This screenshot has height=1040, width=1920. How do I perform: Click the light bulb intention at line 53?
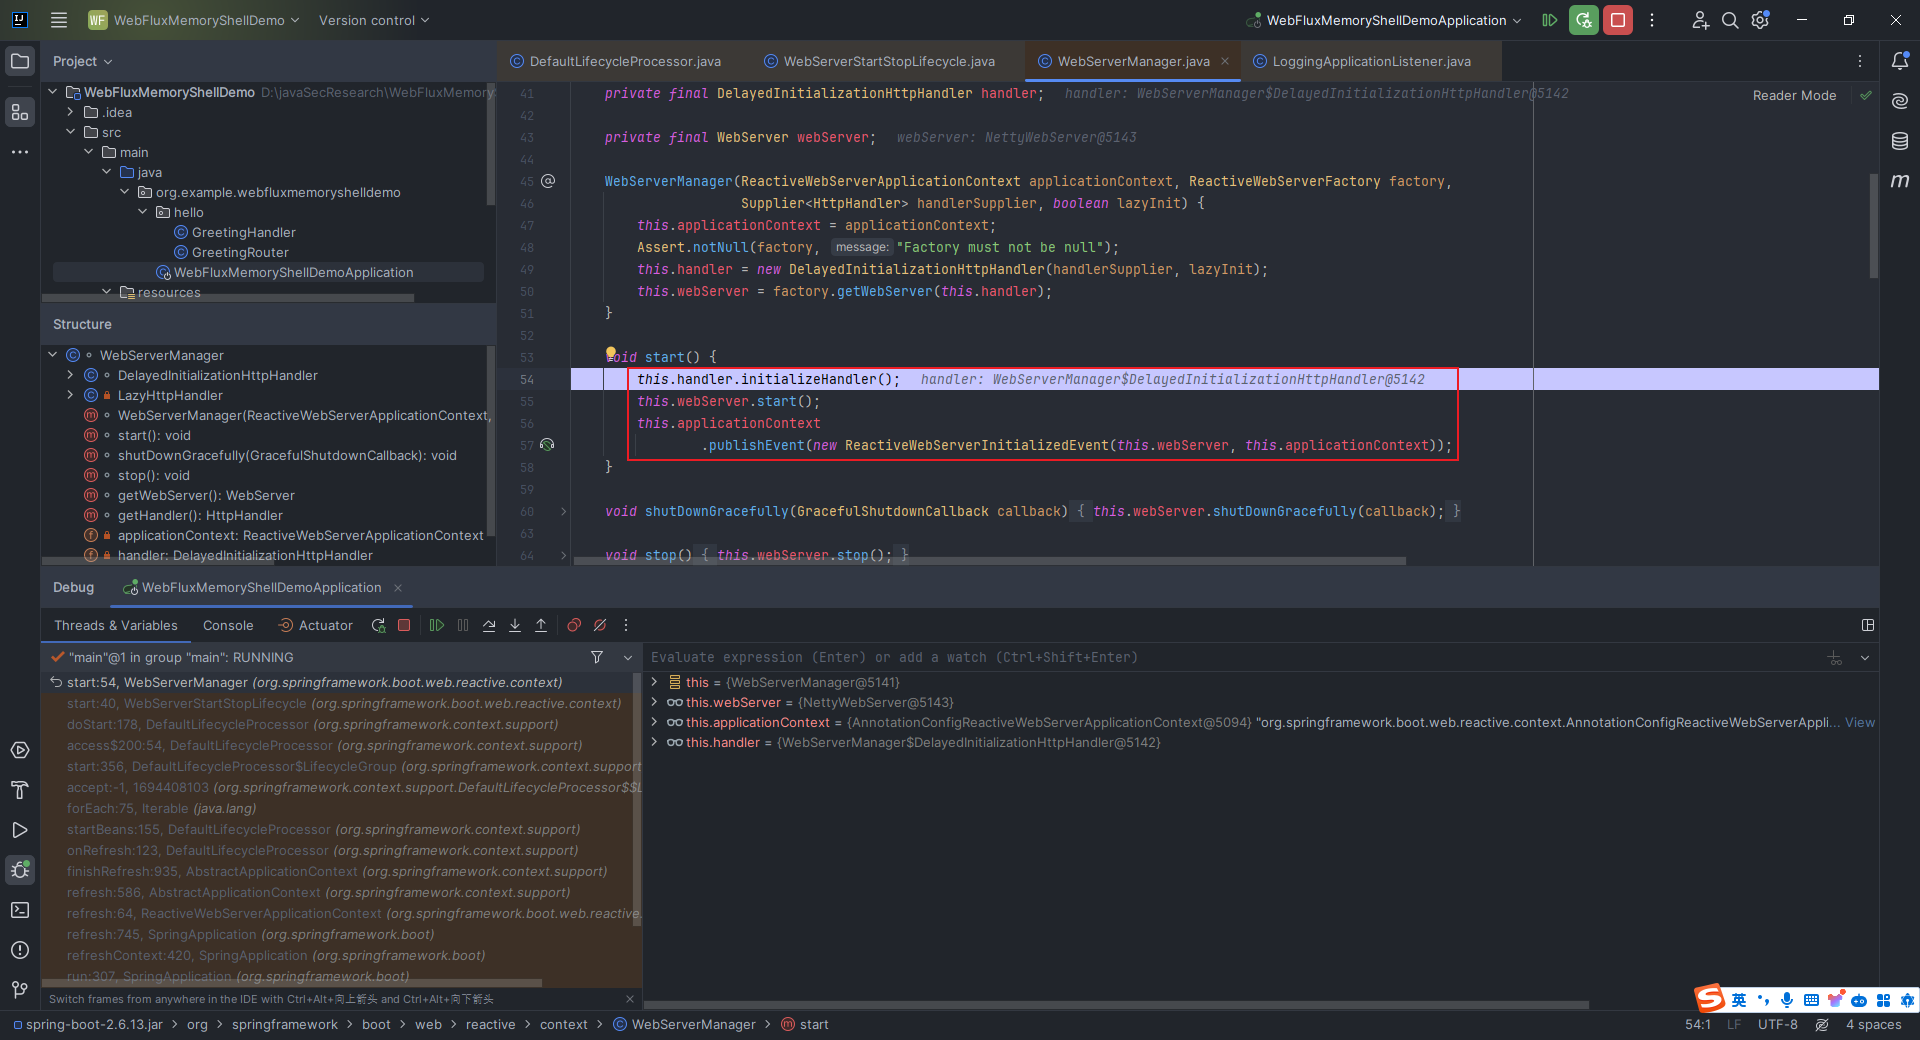click(610, 353)
